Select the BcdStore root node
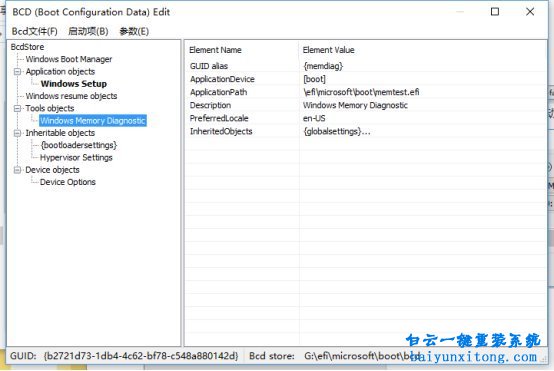The height and width of the screenshot is (371, 554). (x=27, y=47)
